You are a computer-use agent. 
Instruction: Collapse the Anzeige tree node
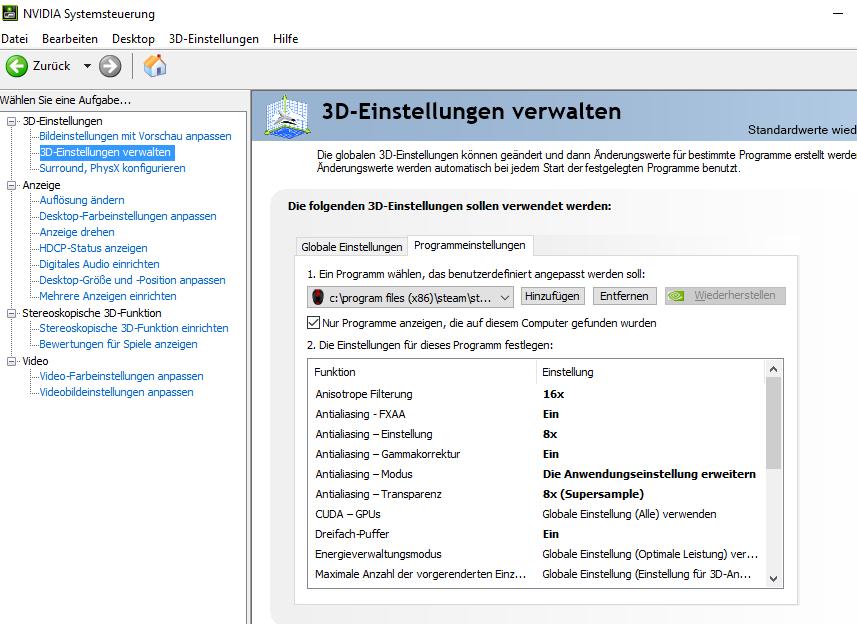(11, 185)
